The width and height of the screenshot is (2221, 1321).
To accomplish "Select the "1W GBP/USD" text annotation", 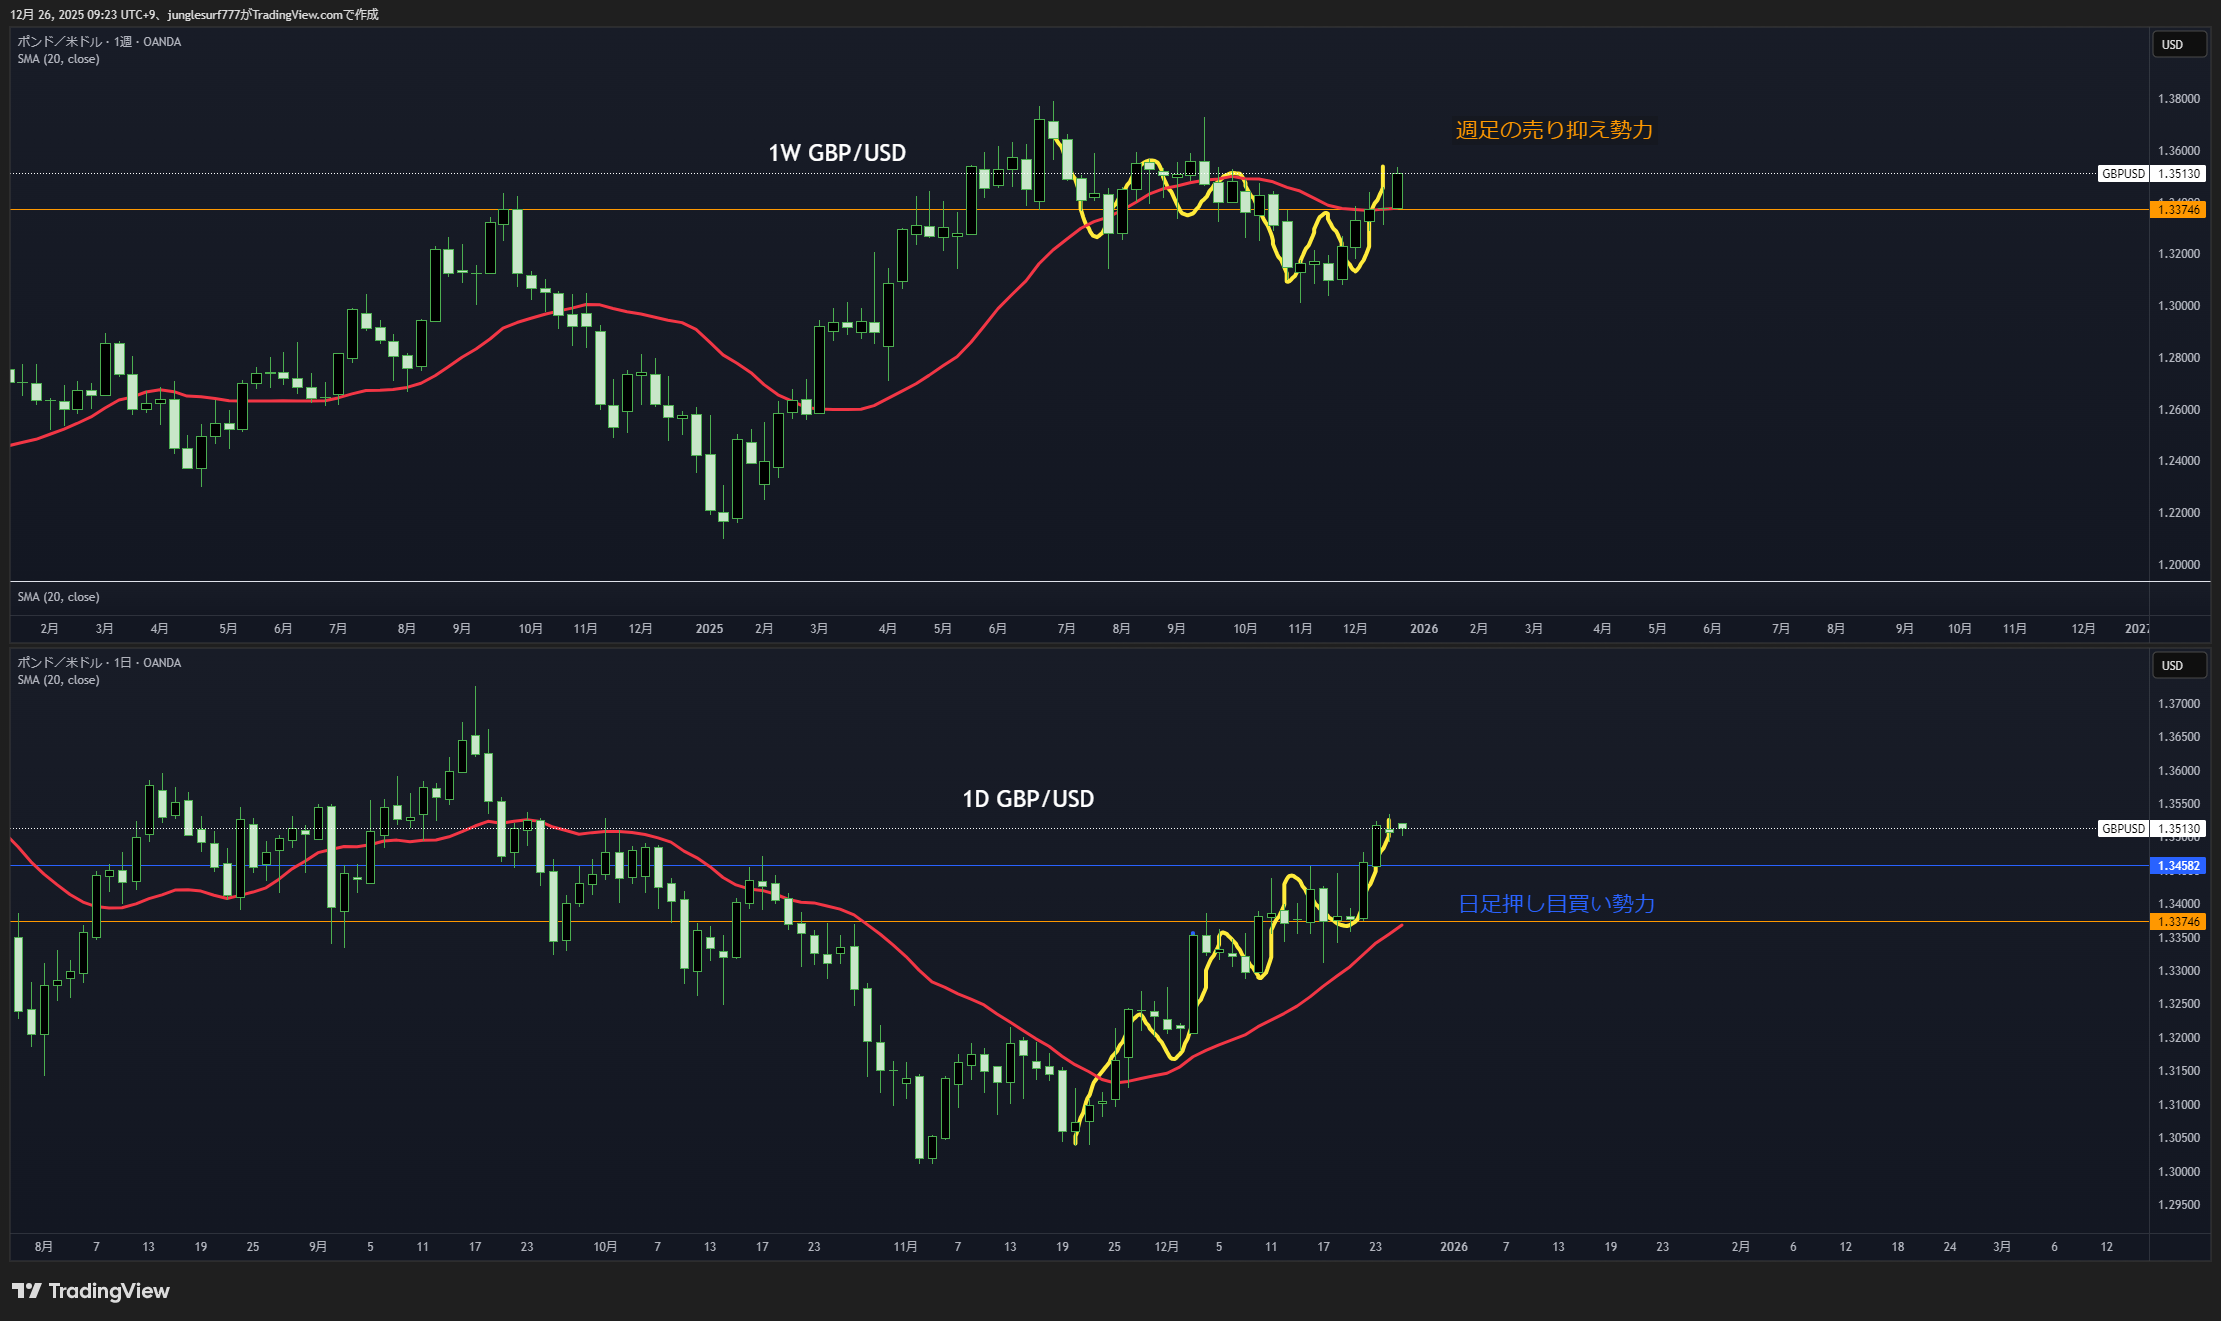I will pos(837,153).
